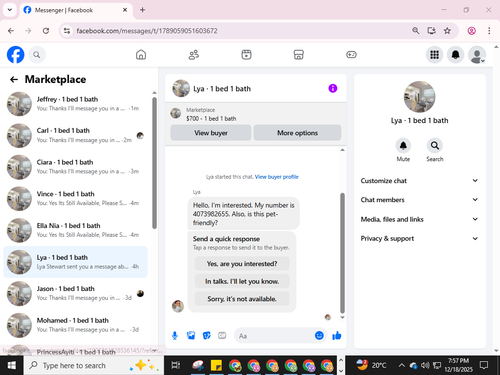Attach a photo file icon
The image size is (500, 375).
(191, 336)
